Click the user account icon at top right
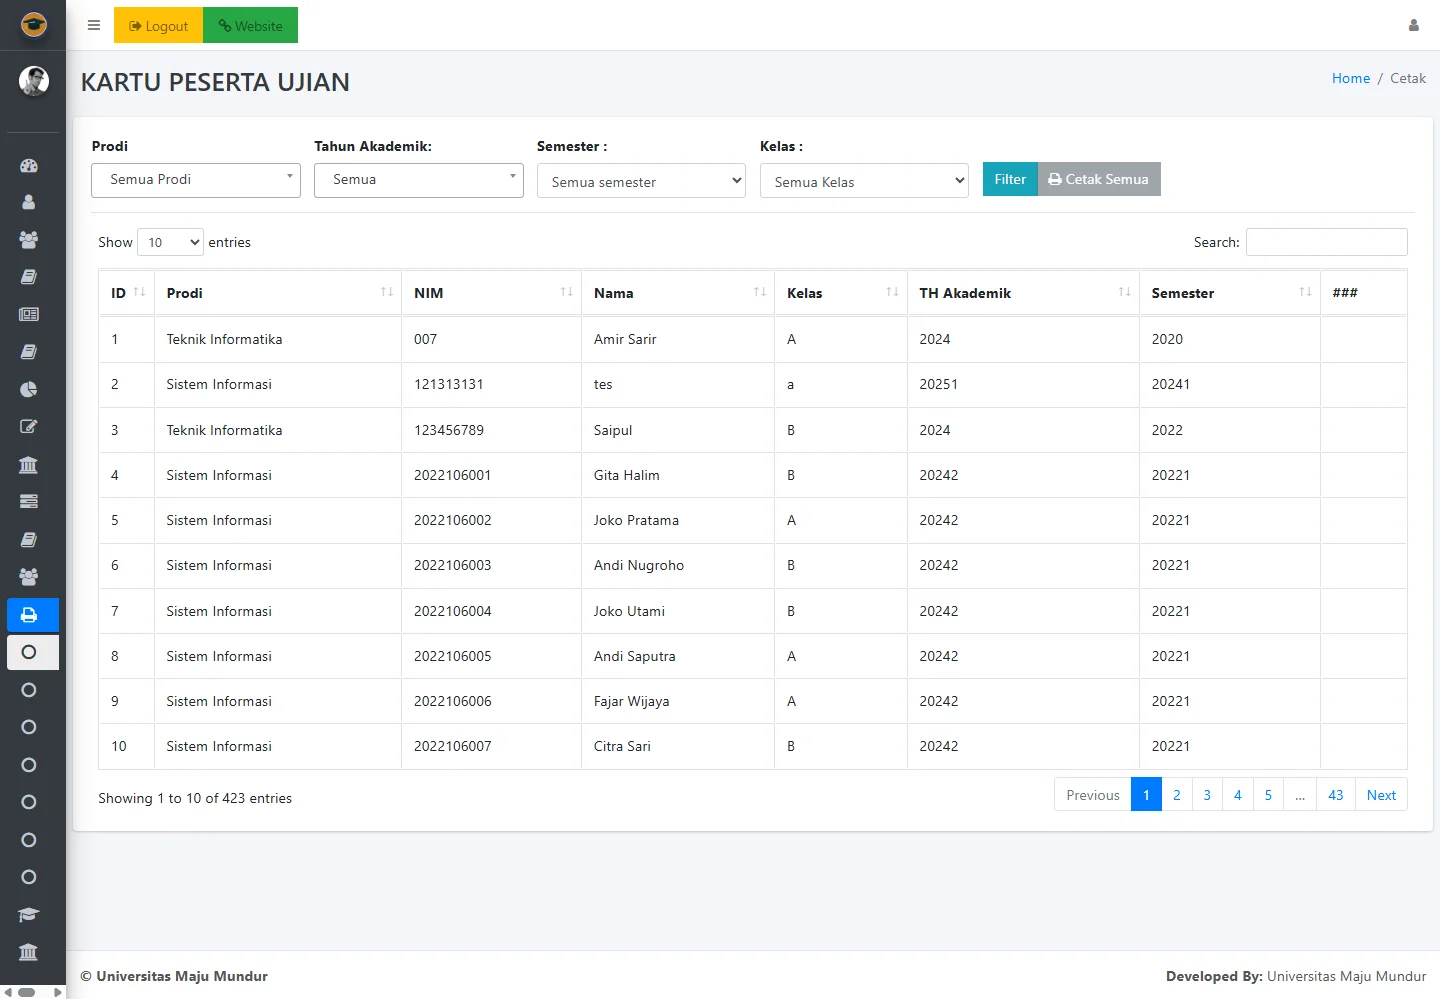The image size is (1440, 999). (x=1413, y=26)
